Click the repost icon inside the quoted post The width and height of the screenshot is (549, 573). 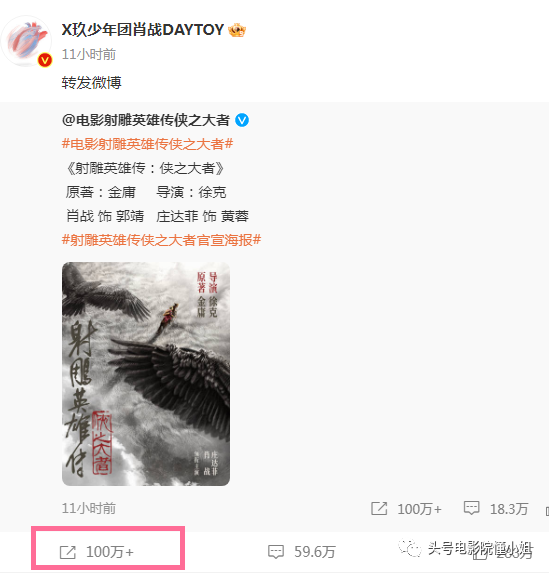point(379,509)
